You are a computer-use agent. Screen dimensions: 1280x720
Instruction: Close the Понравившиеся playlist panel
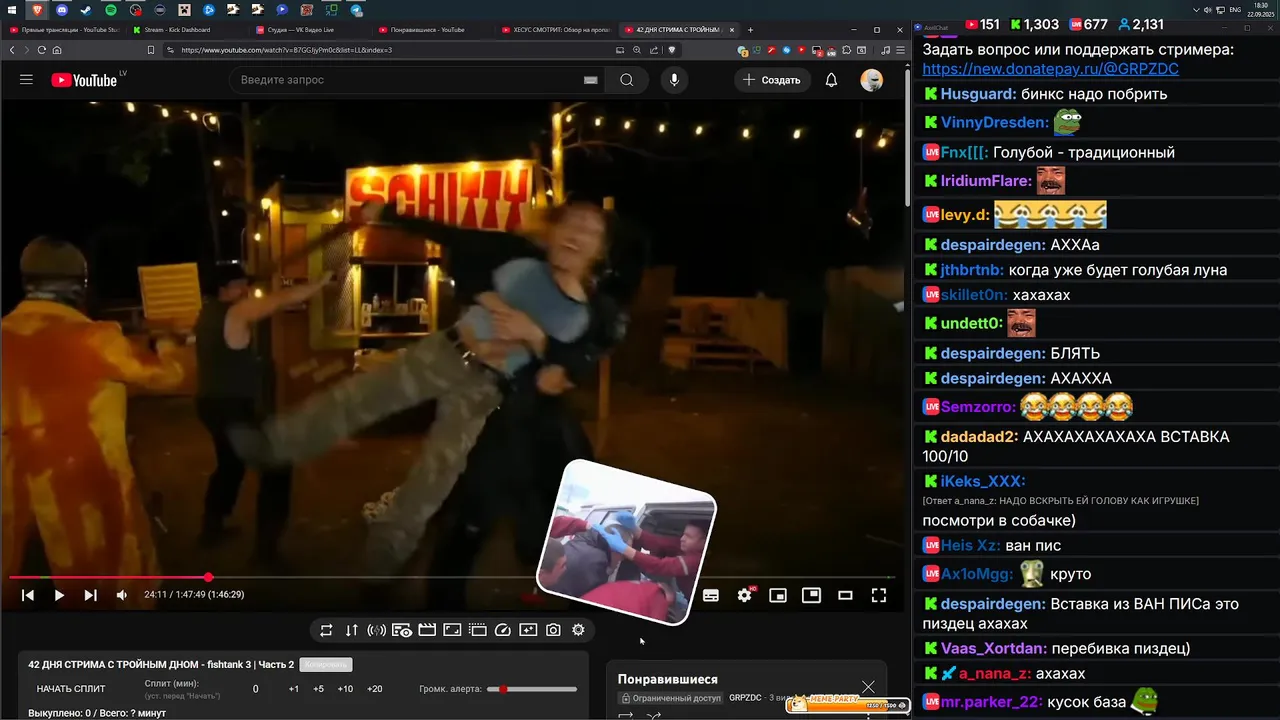pos(868,687)
